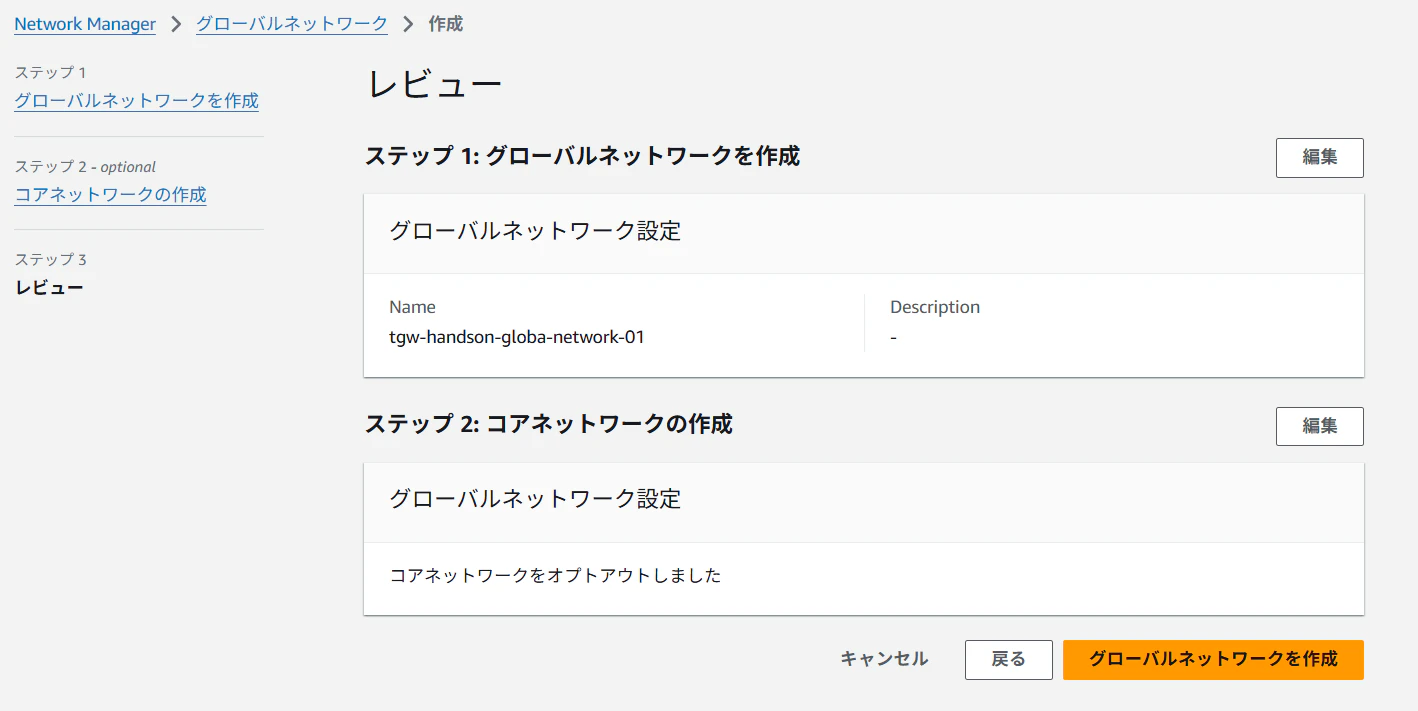Go to グローバルネットワーク breadcrumb link

coord(292,24)
